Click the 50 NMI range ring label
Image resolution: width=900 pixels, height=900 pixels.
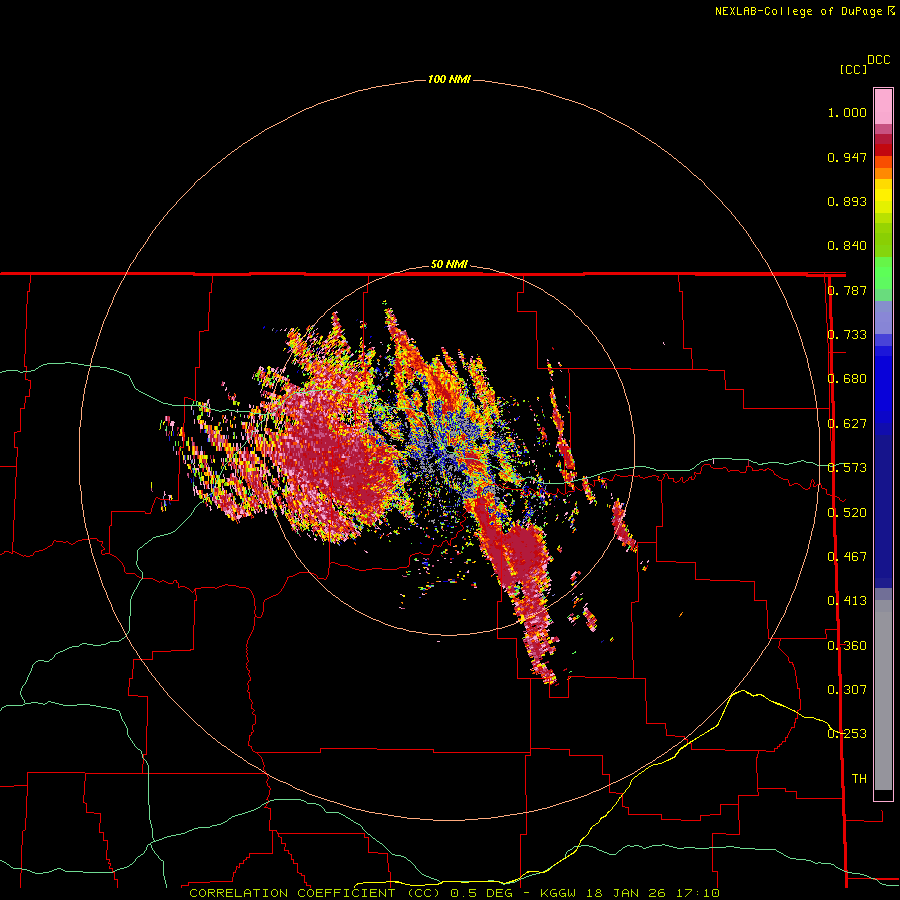pos(449,264)
